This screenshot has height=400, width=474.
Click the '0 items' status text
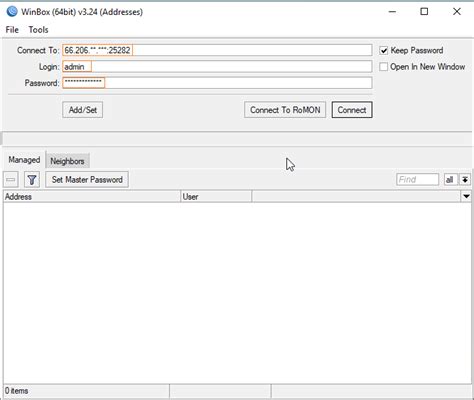click(x=17, y=391)
